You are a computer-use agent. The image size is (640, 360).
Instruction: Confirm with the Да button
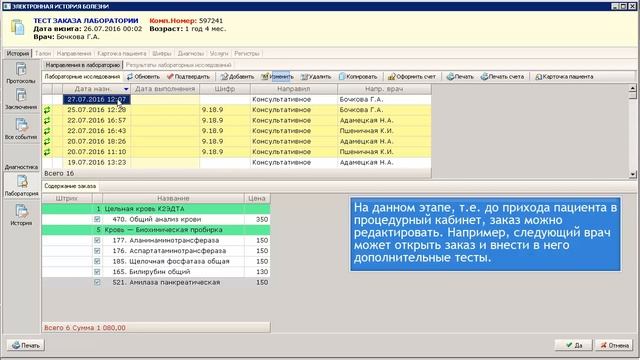click(573, 345)
